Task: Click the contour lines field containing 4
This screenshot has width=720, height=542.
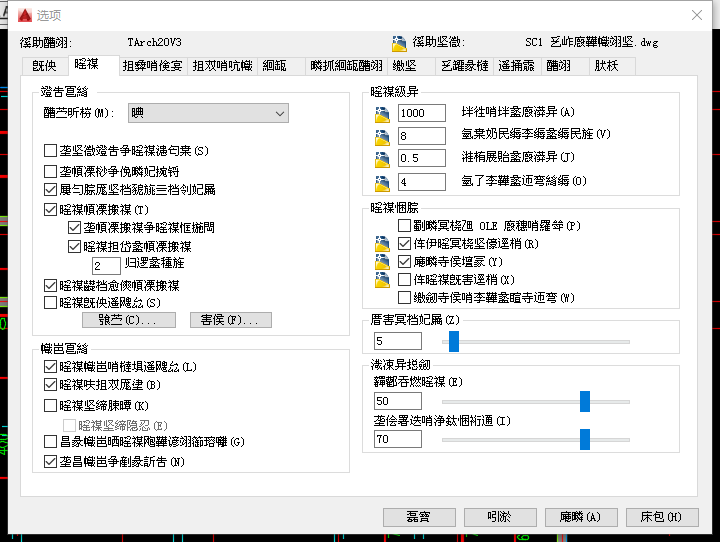Action: [x=422, y=182]
